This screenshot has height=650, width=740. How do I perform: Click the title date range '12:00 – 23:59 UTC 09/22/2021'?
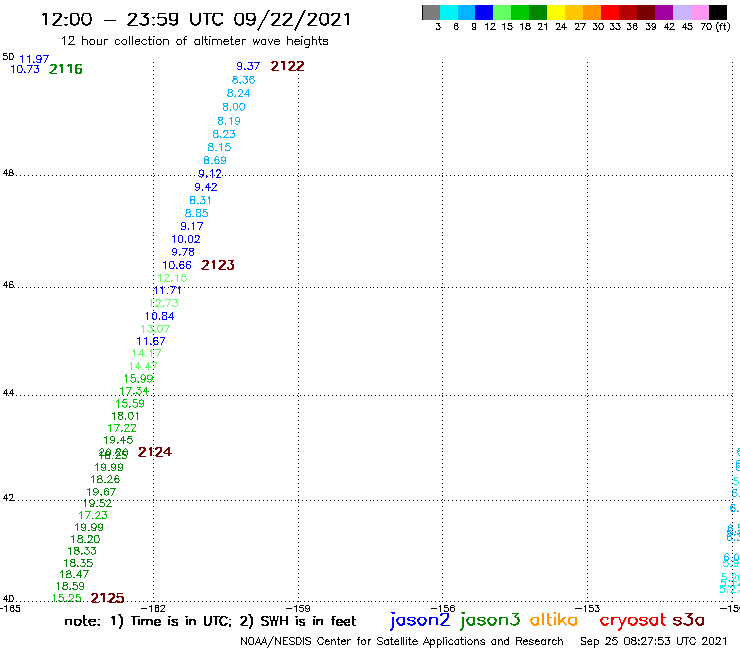tap(196, 20)
